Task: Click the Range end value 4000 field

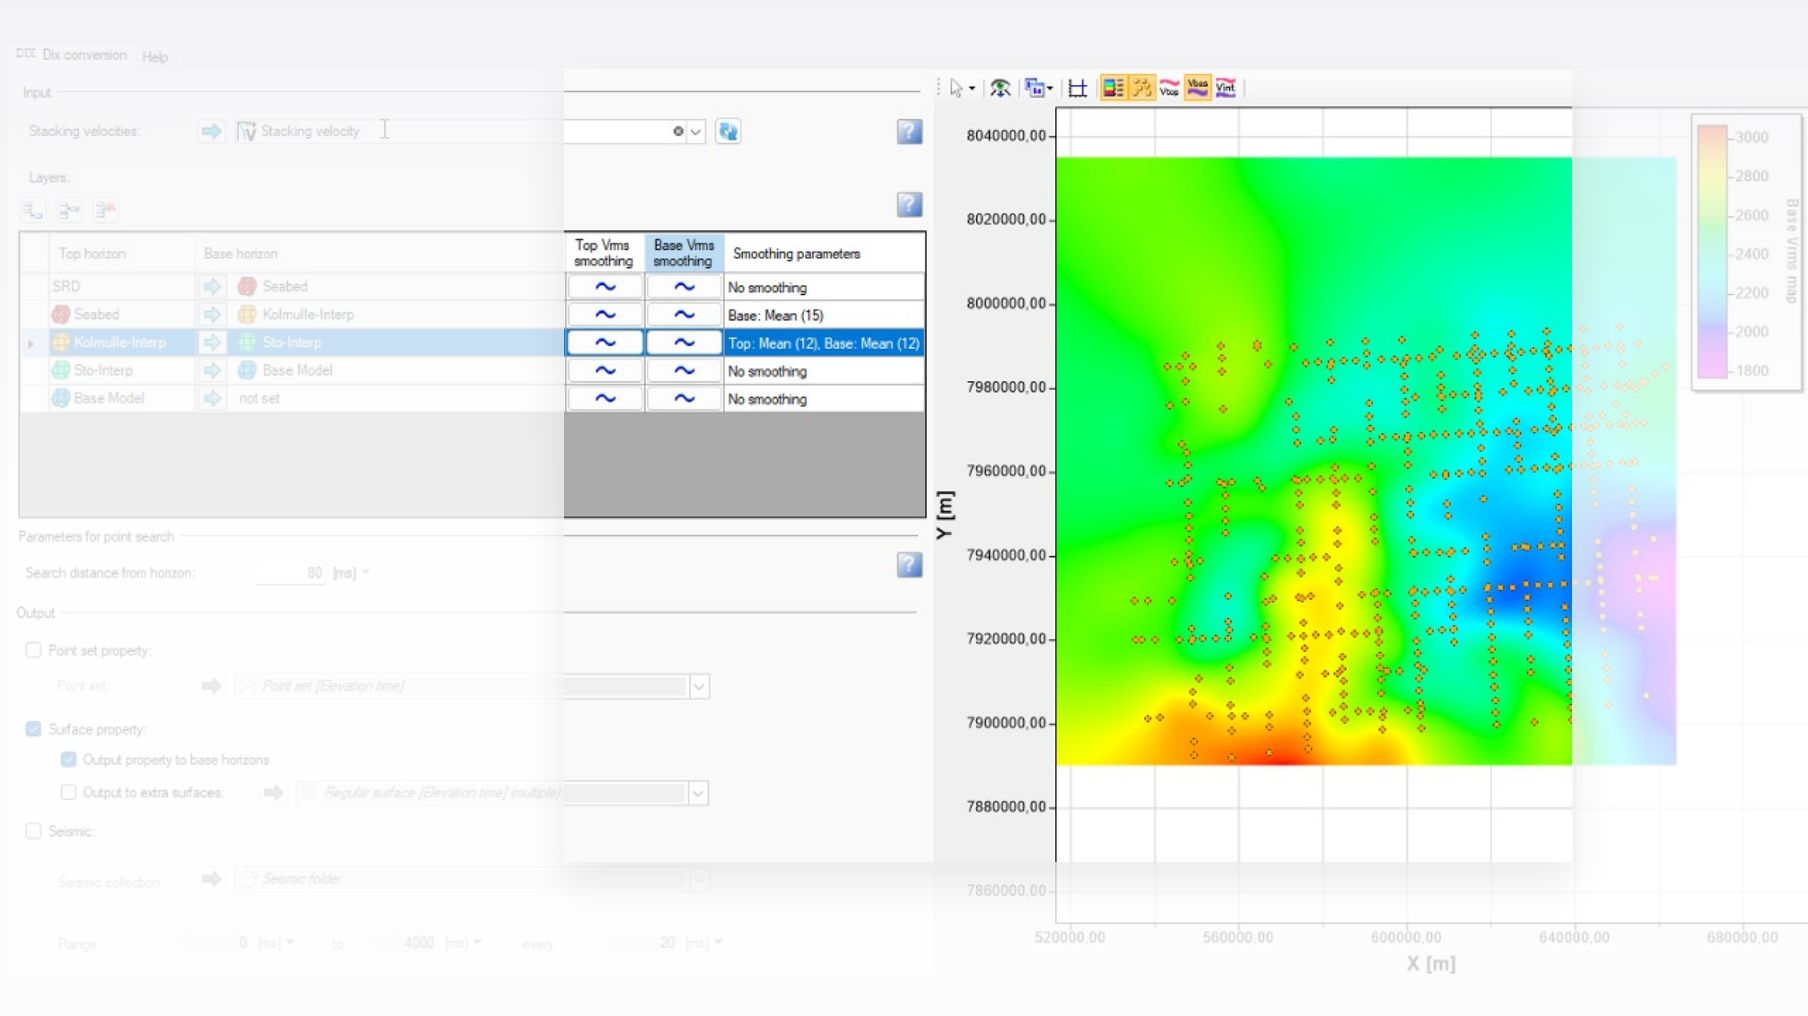Action: tap(402, 943)
